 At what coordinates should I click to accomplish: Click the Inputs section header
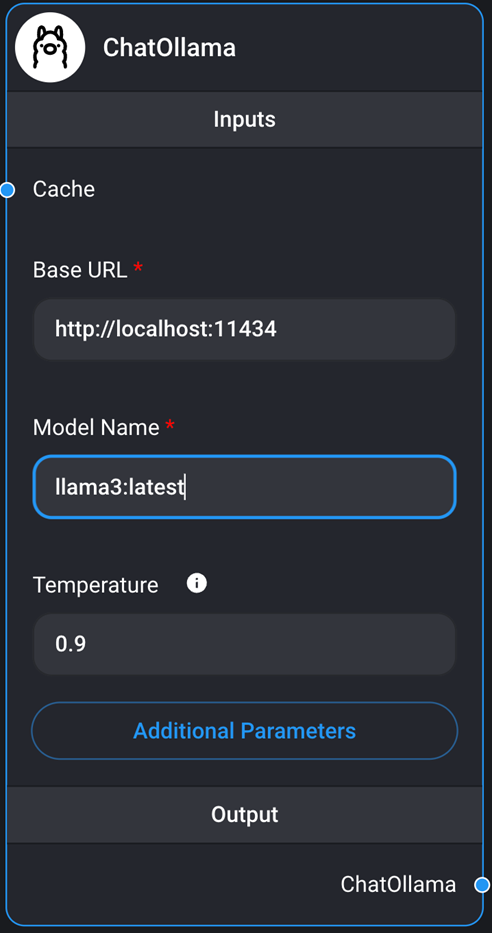coord(245,120)
